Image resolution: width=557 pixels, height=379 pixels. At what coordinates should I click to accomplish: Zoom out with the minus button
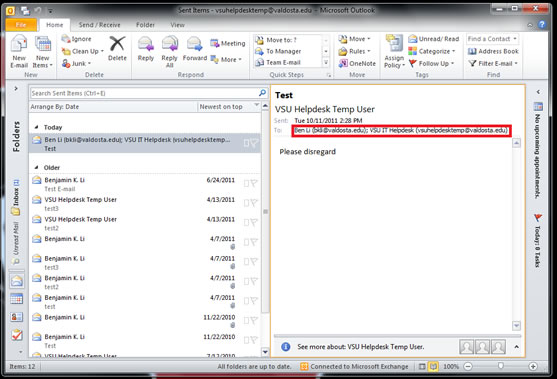click(468, 366)
